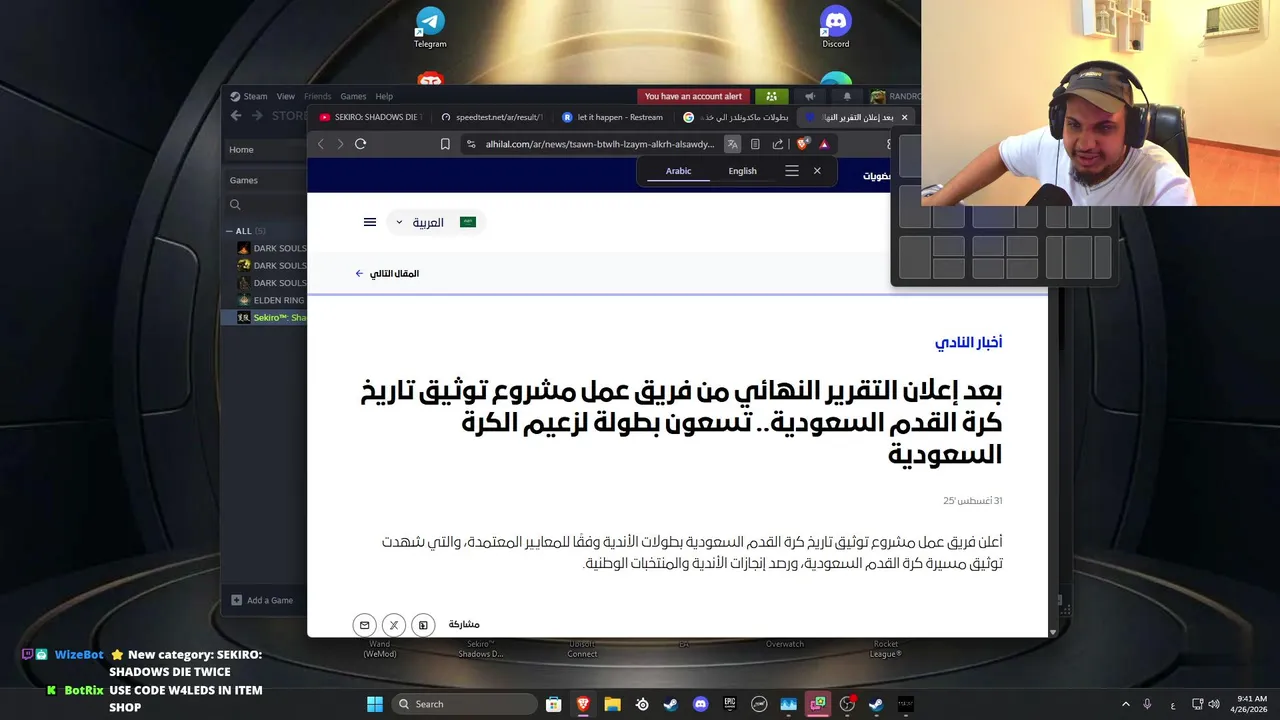The height and width of the screenshot is (720, 1280).
Task: Open Brave Rewards triangle icon
Action: [x=824, y=144]
